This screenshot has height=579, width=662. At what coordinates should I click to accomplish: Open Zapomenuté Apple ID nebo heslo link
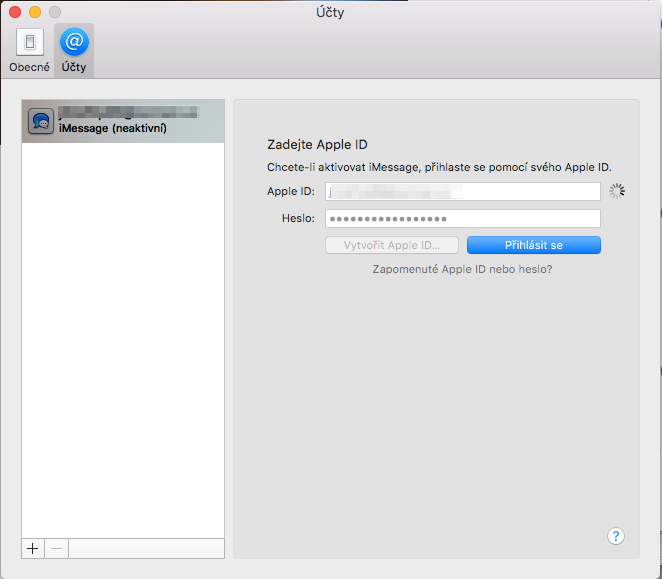[462, 269]
